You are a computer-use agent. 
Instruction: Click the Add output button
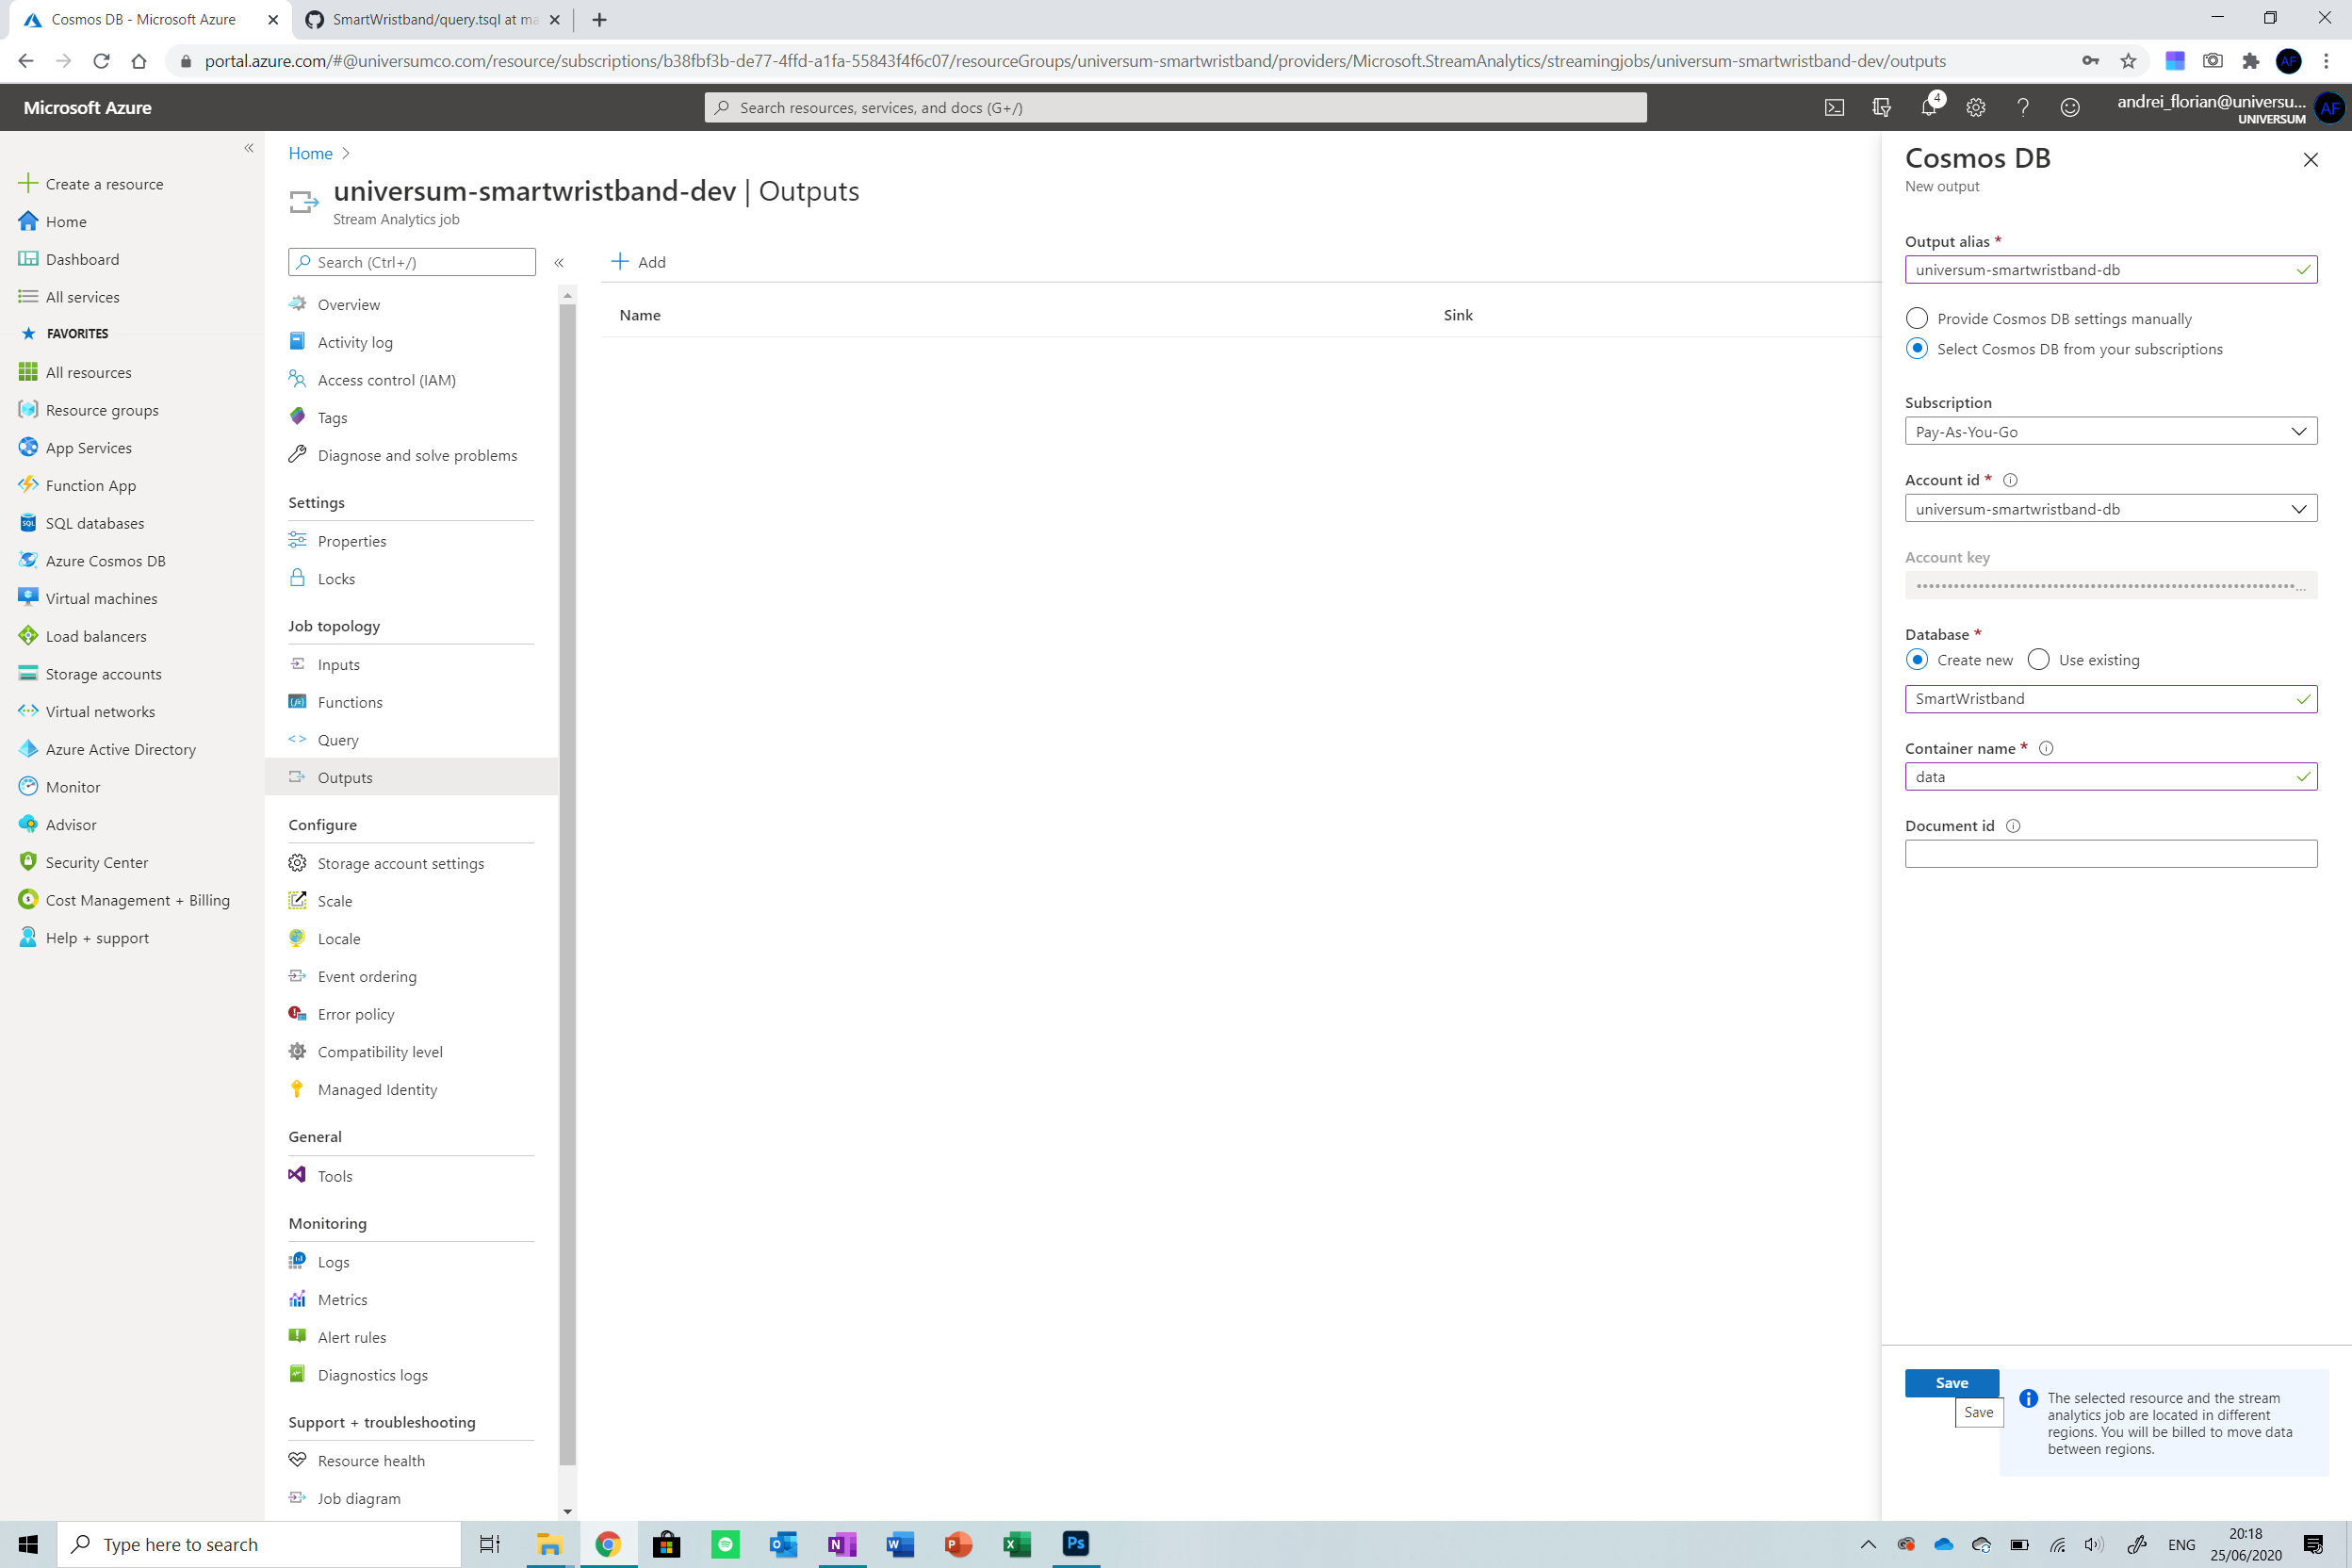pyautogui.click(x=638, y=262)
